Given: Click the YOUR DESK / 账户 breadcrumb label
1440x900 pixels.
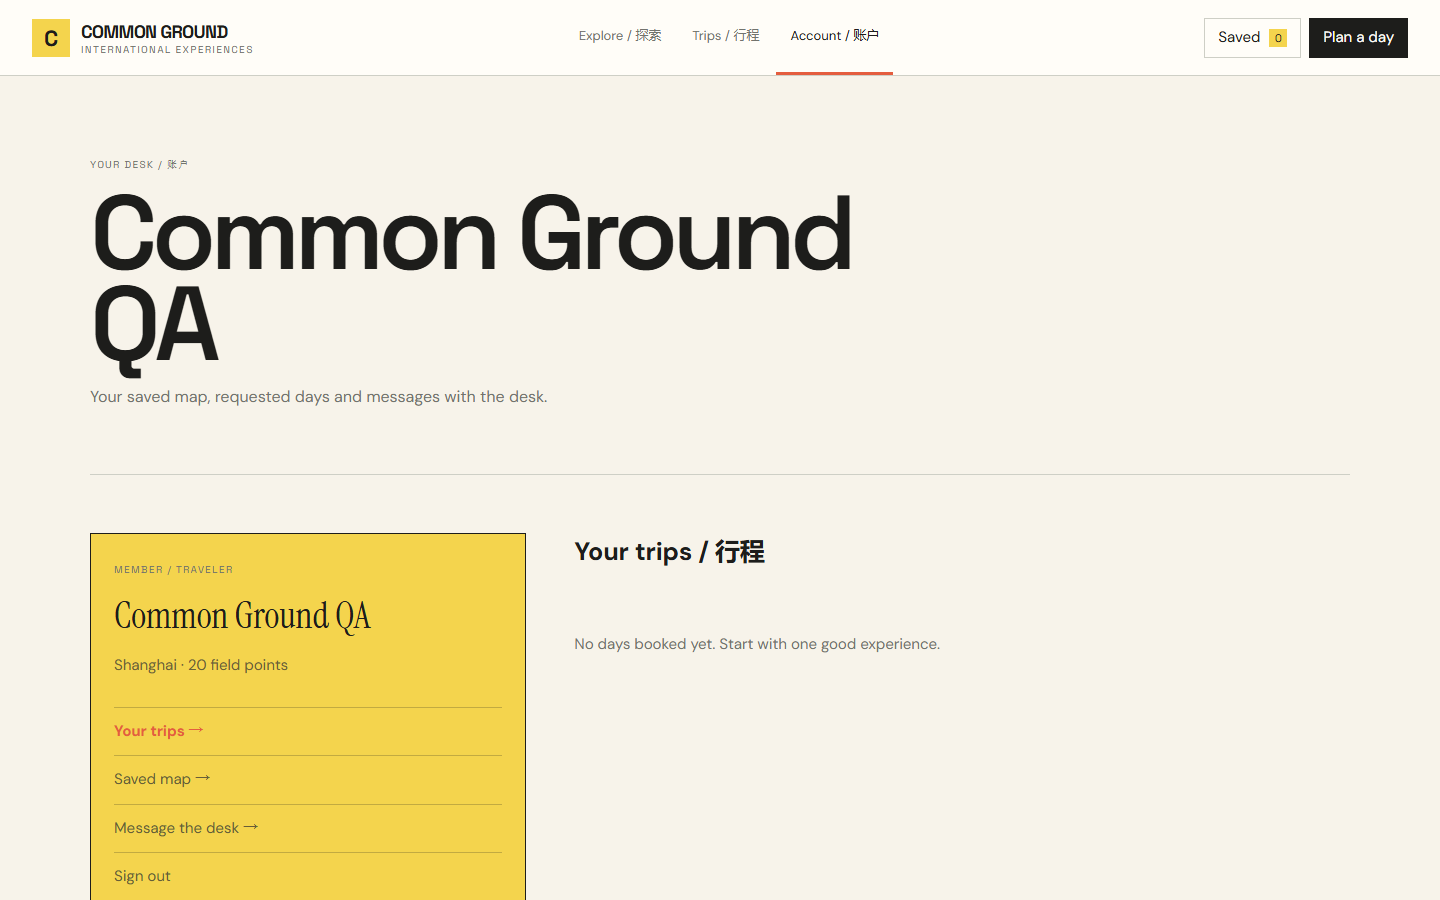Looking at the screenshot, I should coord(139,165).
